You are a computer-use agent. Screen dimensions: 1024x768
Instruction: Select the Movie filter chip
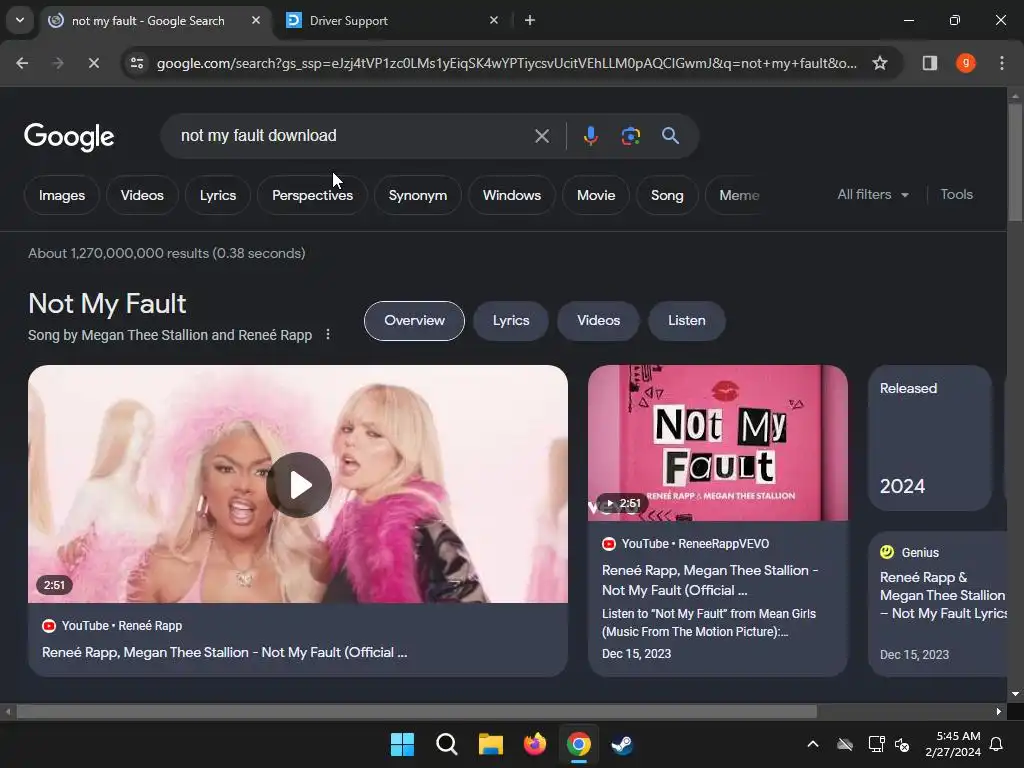pos(596,195)
